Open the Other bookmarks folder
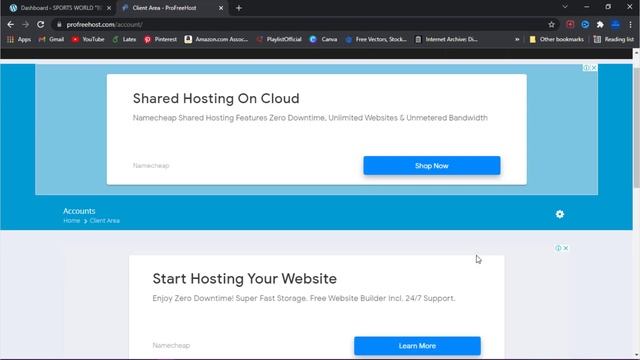This screenshot has height=360, width=640. point(556,39)
